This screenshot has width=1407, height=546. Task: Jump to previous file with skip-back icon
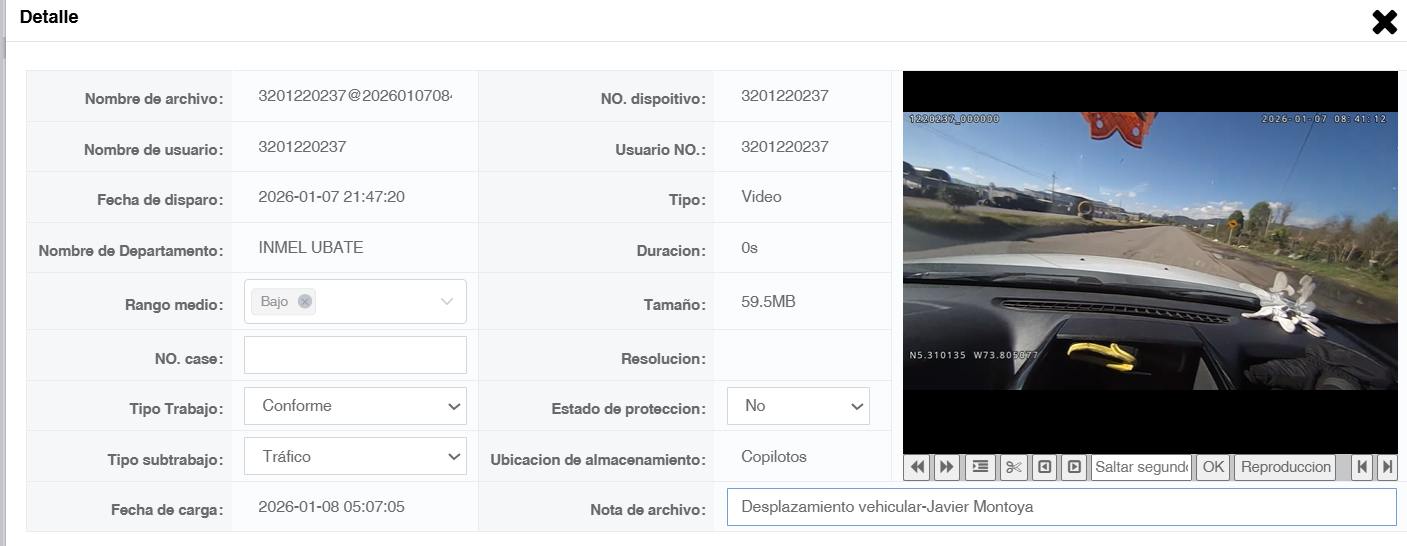pyautogui.click(x=1361, y=467)
